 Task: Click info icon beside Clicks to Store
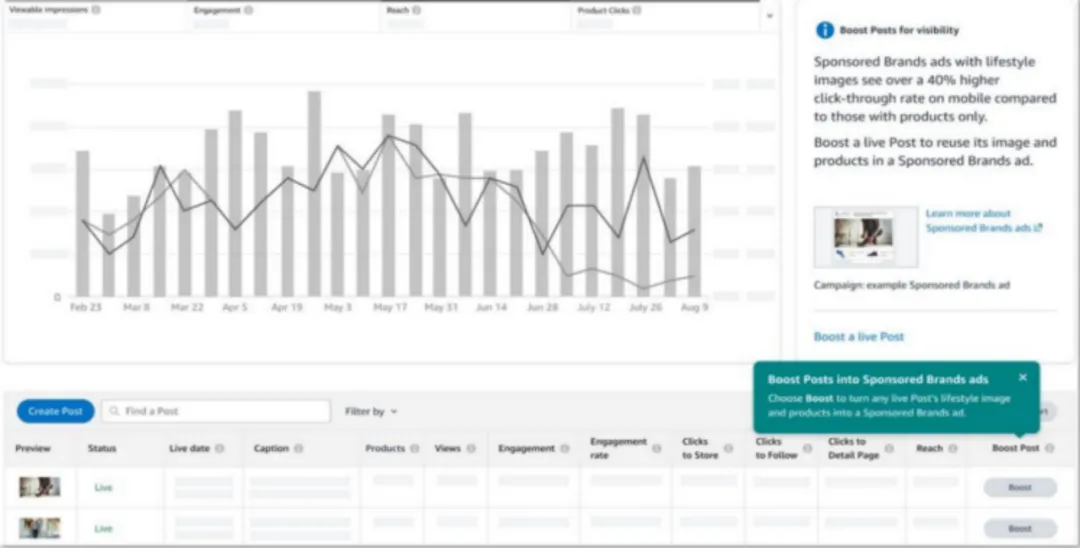tap(729, 448)
